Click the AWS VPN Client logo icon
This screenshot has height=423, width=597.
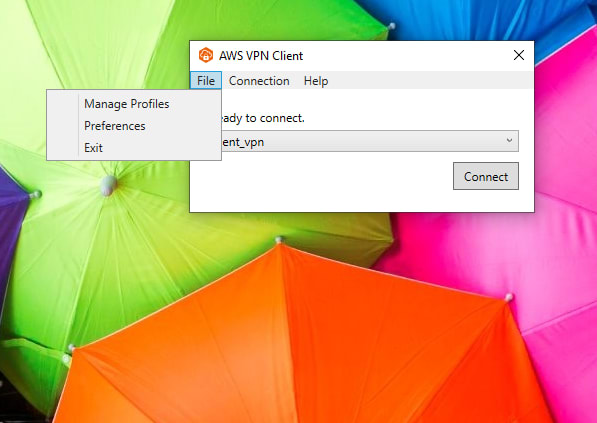point(206,55)
